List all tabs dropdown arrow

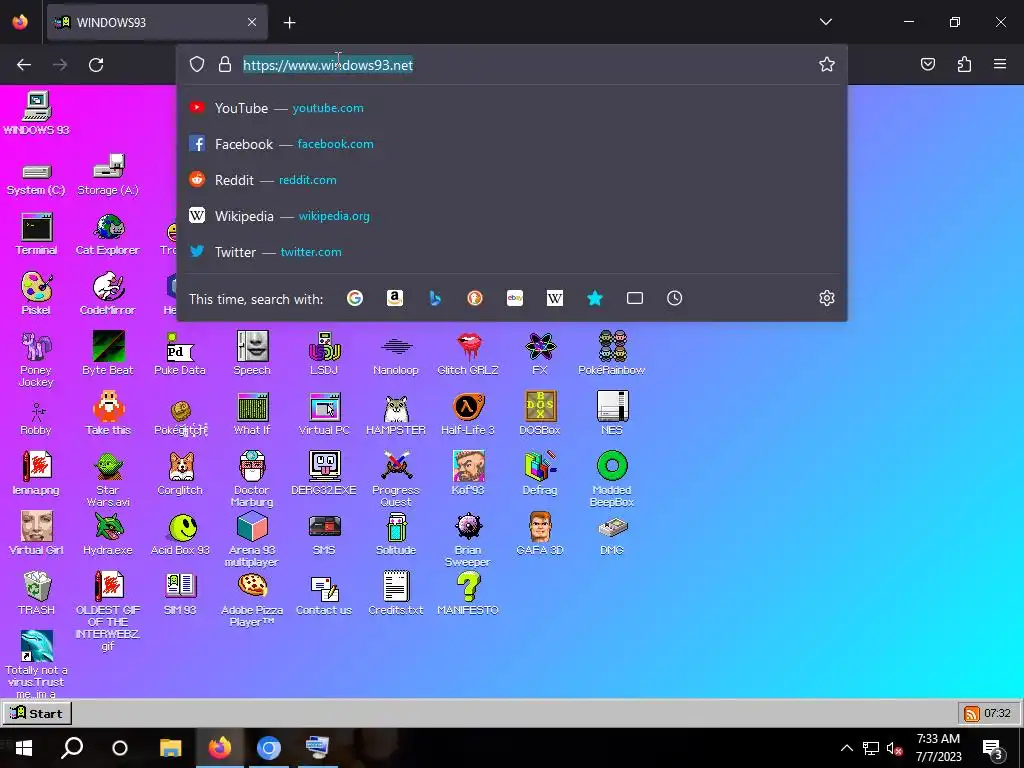click(x=826, y=22)
